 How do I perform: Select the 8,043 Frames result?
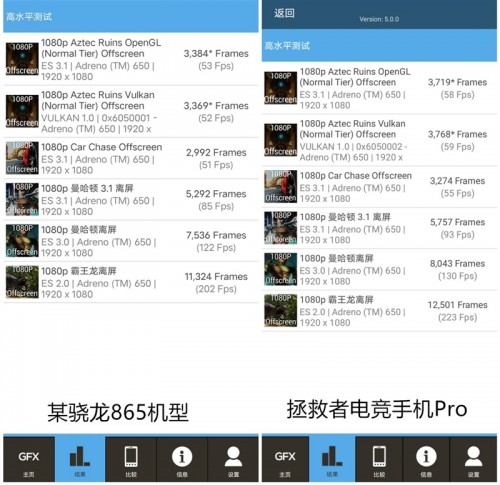click(457, 264)
